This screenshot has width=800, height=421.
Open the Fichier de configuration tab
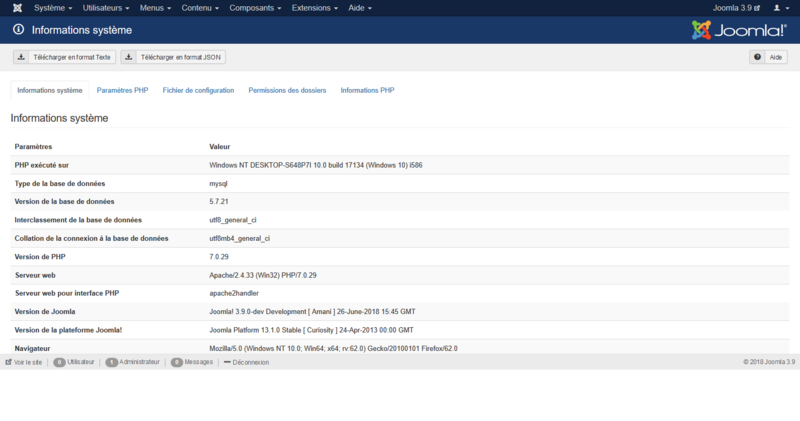198,90
